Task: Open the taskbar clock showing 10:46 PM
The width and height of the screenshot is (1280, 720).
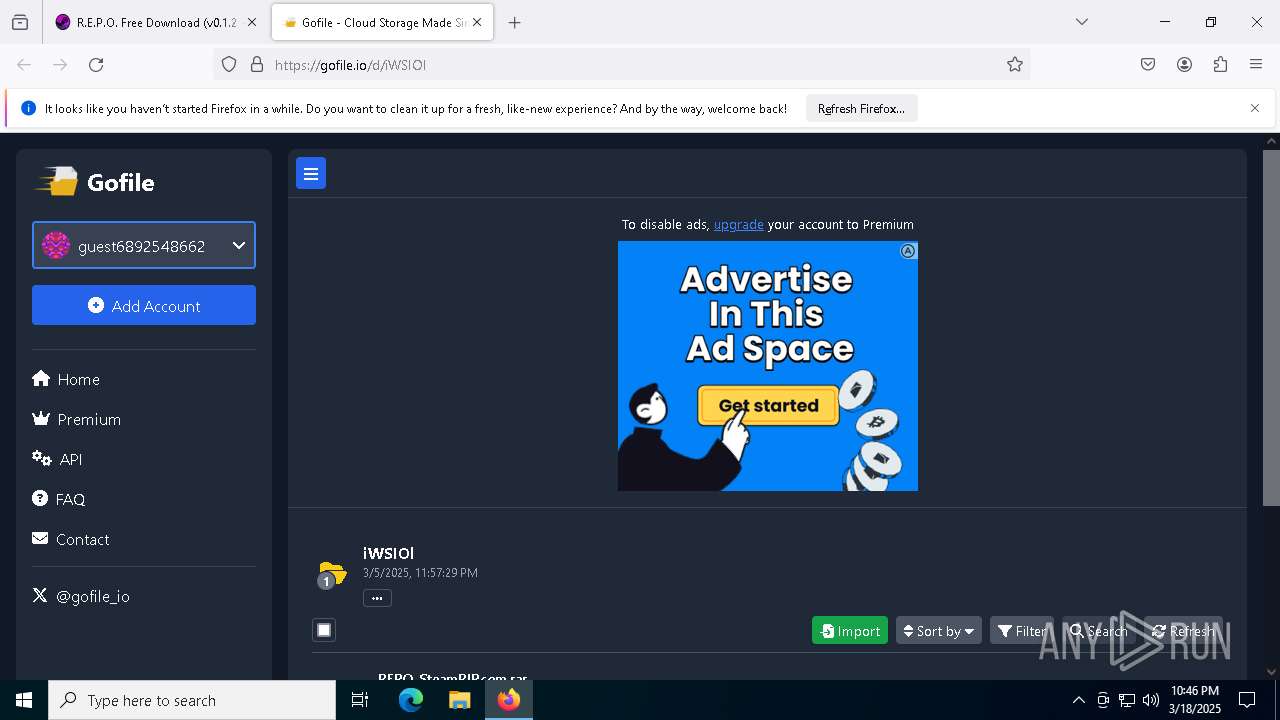Action: pos(1195,700)
